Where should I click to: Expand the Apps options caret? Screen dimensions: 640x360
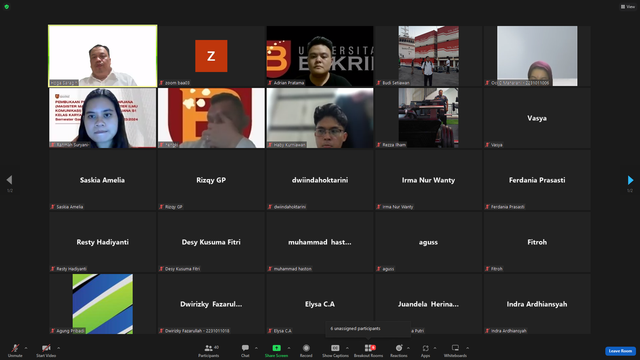click(x=435, y=348)
